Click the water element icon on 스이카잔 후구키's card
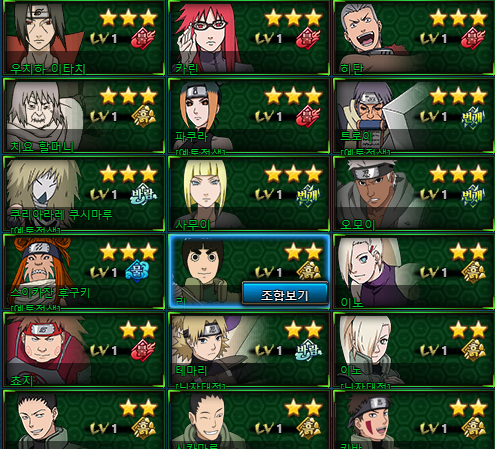Viewport: 495px width, 449px height. (137, 271)
